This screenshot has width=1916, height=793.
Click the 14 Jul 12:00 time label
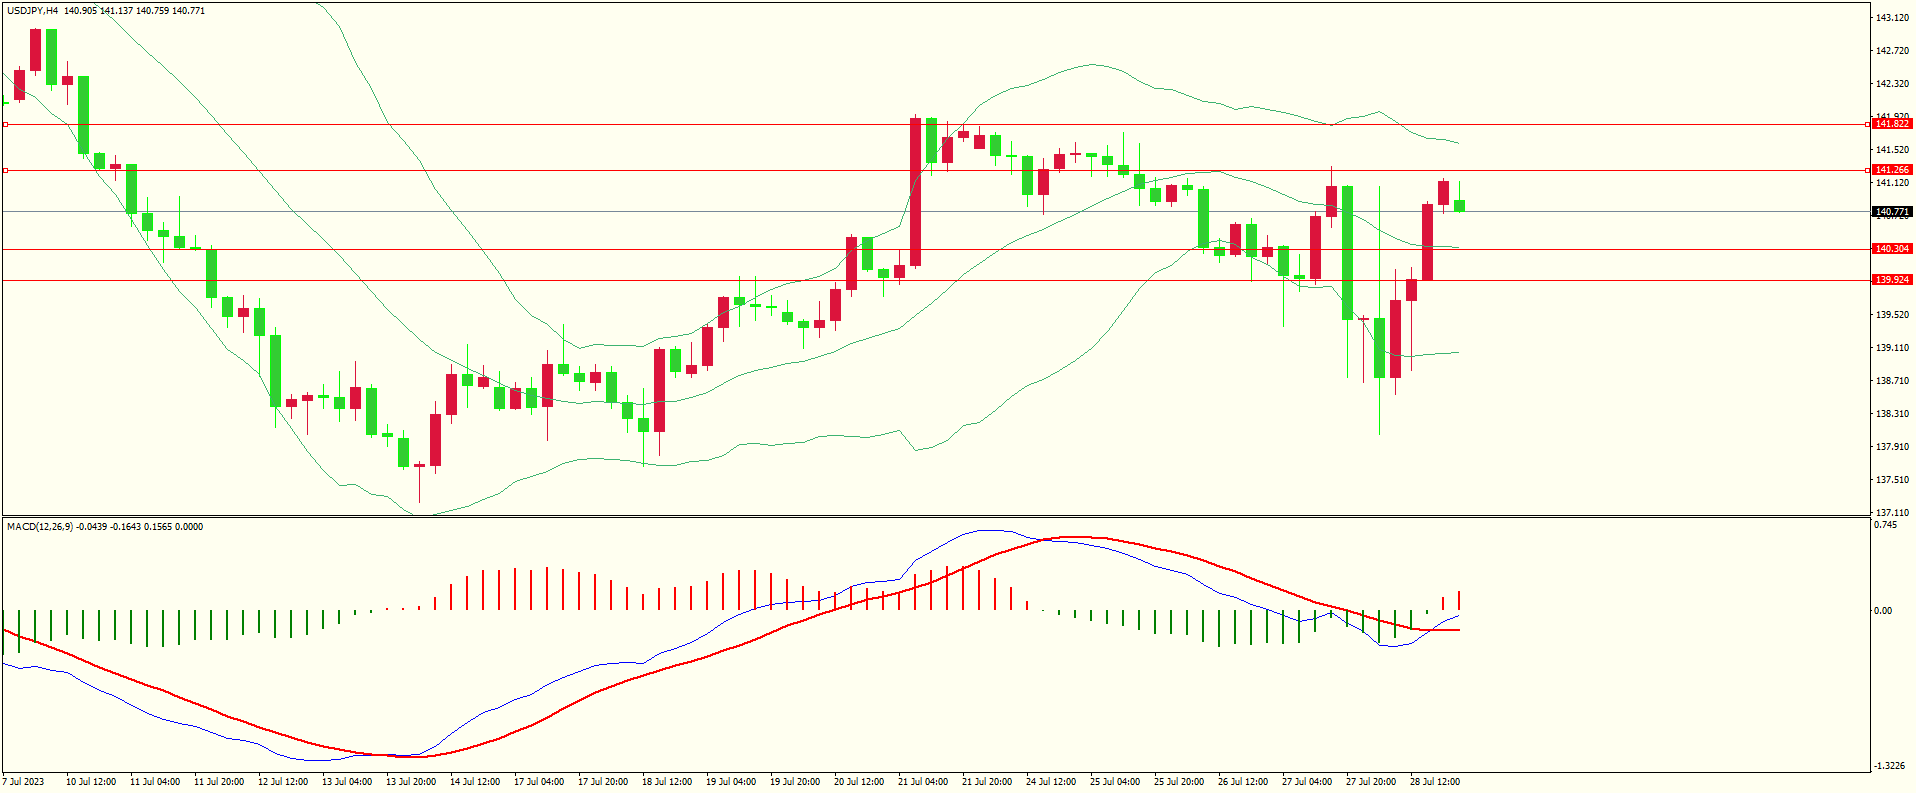click(x=474, y=782)
